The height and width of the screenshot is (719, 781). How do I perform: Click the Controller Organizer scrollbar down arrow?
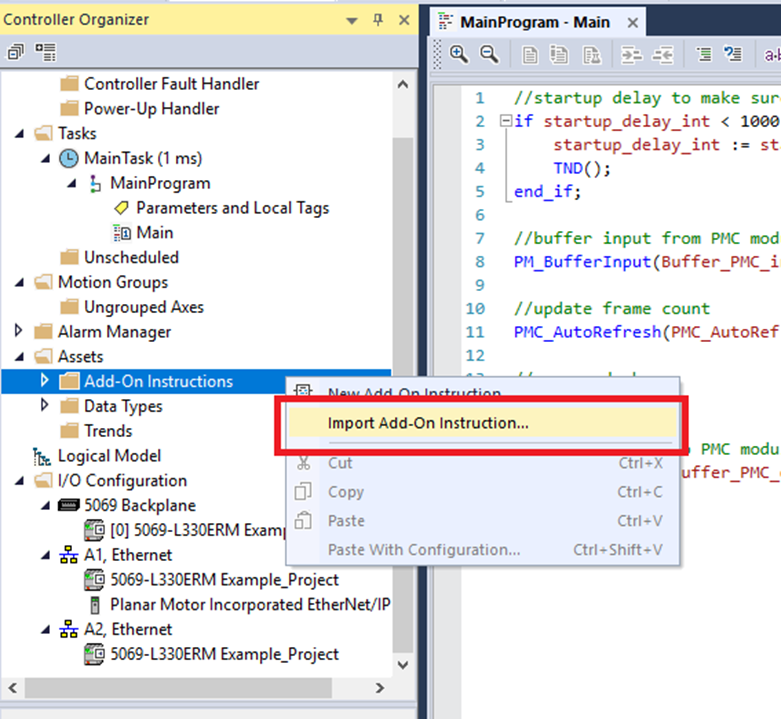click(403, 664)
